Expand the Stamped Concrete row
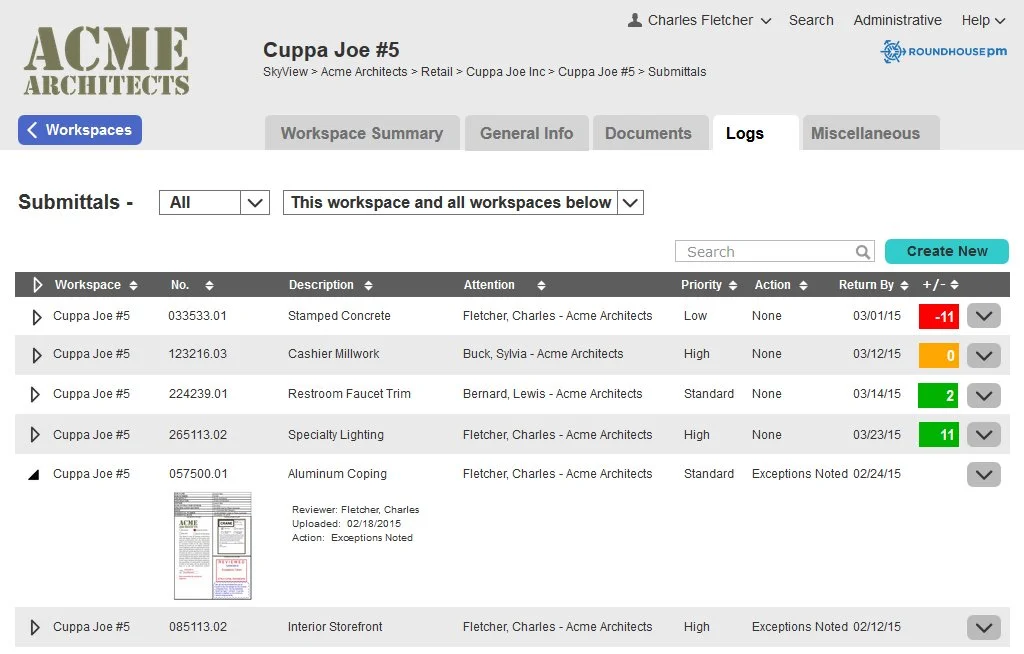This screenshot has height=654, width=1024. coord(37,317)
